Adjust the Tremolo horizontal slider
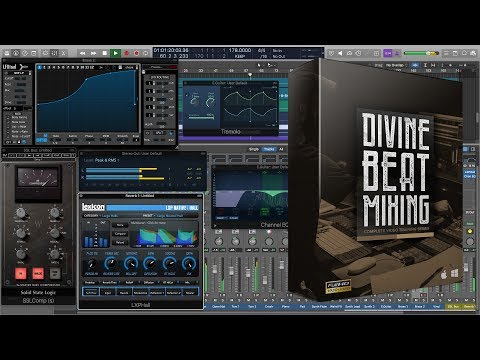The image size is (480, 360). point(201,117)
